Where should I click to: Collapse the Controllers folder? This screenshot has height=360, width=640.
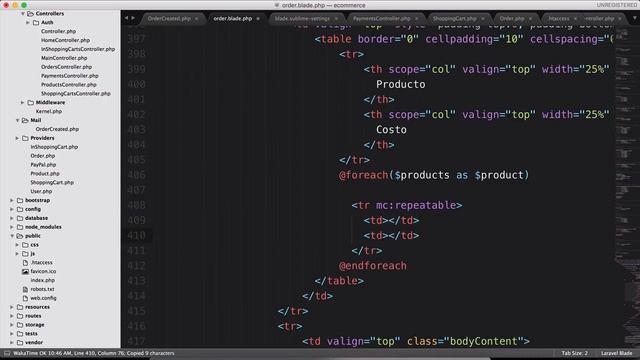coord(23,13)
